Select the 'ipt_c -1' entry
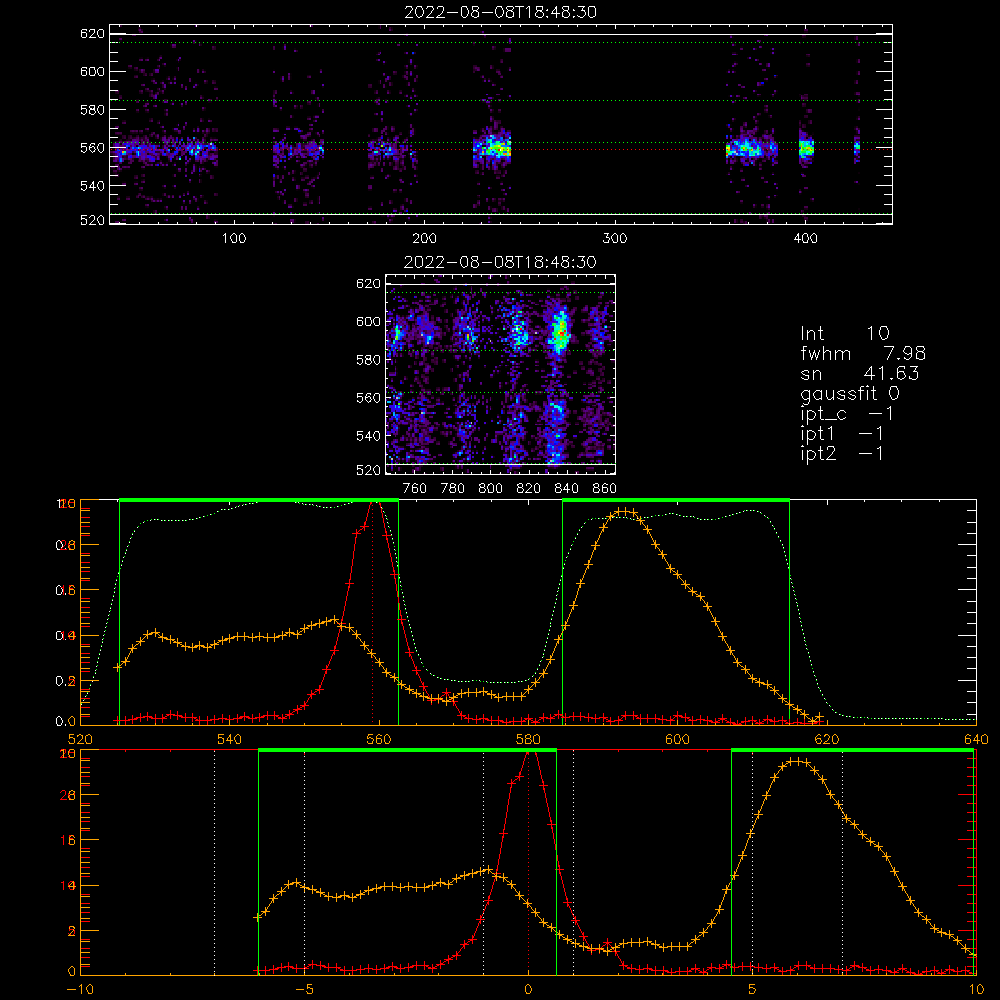 [x=847, y=414]
